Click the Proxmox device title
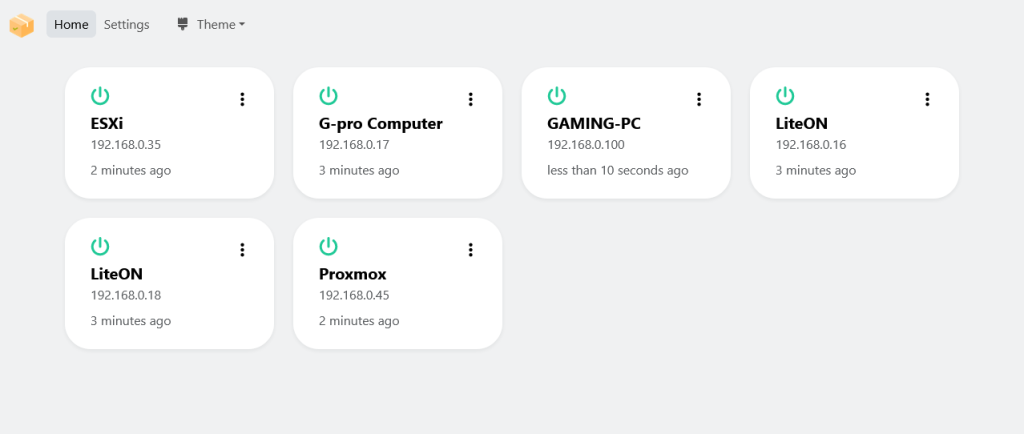Image resolution: width=1024 pixels, height=434 pixels. [353, 274]
